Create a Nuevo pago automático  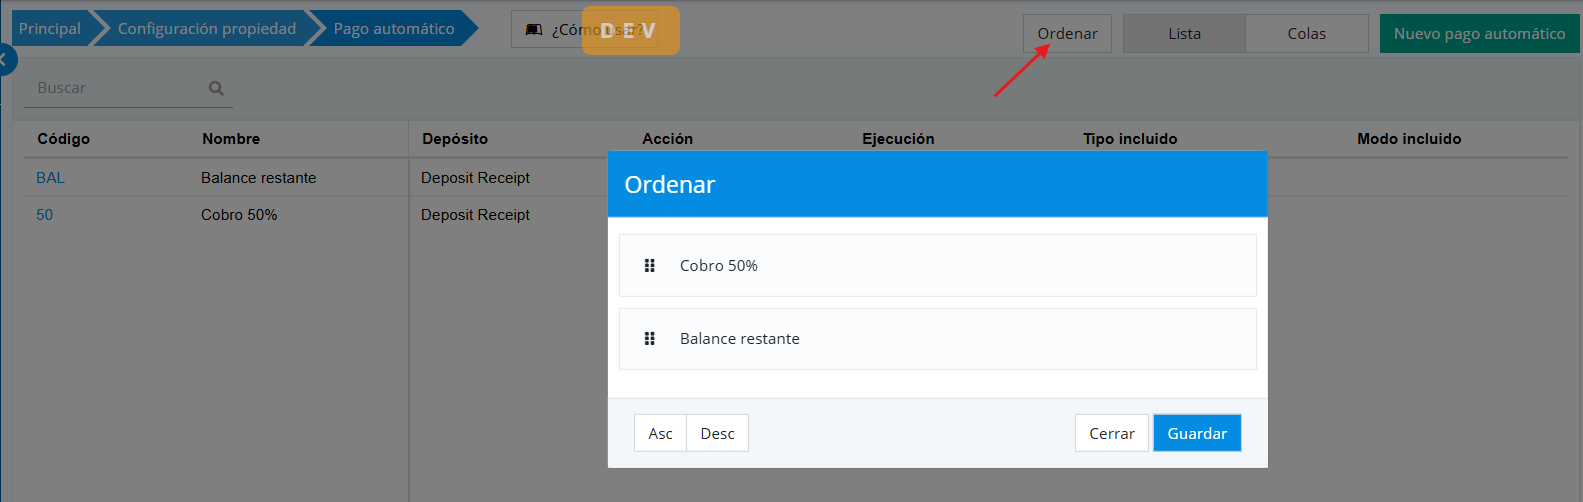coord(1479,34)
